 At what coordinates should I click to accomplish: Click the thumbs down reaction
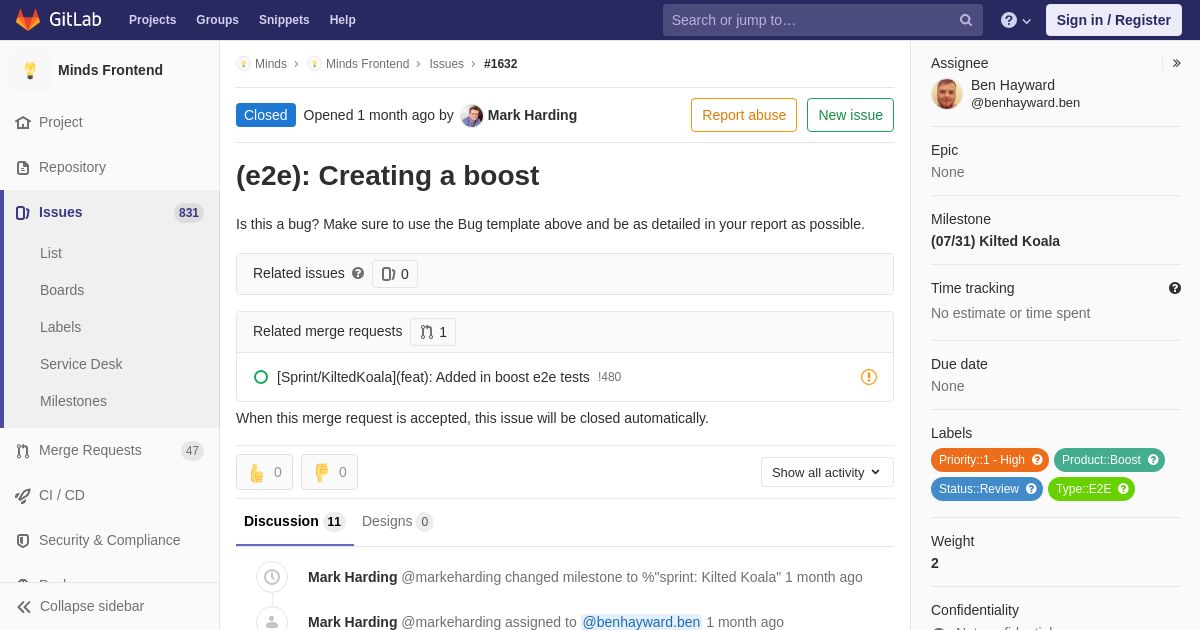pyautogui.click(x=329, y=472)
